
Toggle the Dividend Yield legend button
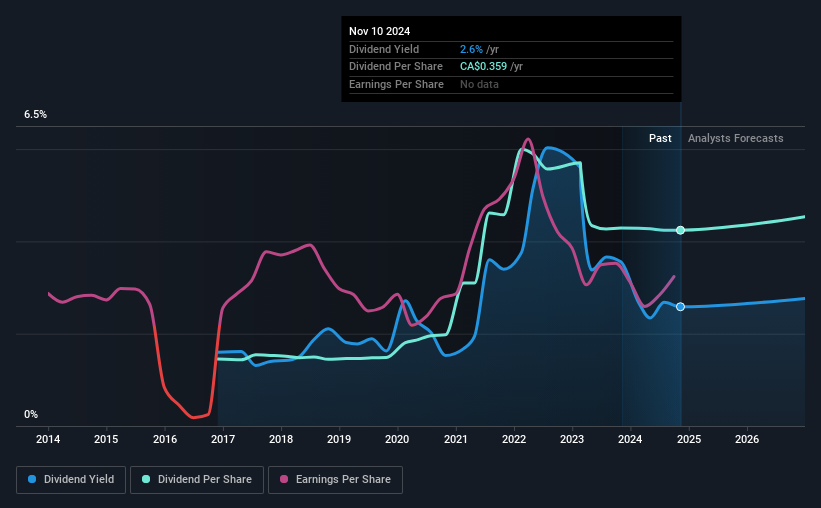click(x=71, y=480)
